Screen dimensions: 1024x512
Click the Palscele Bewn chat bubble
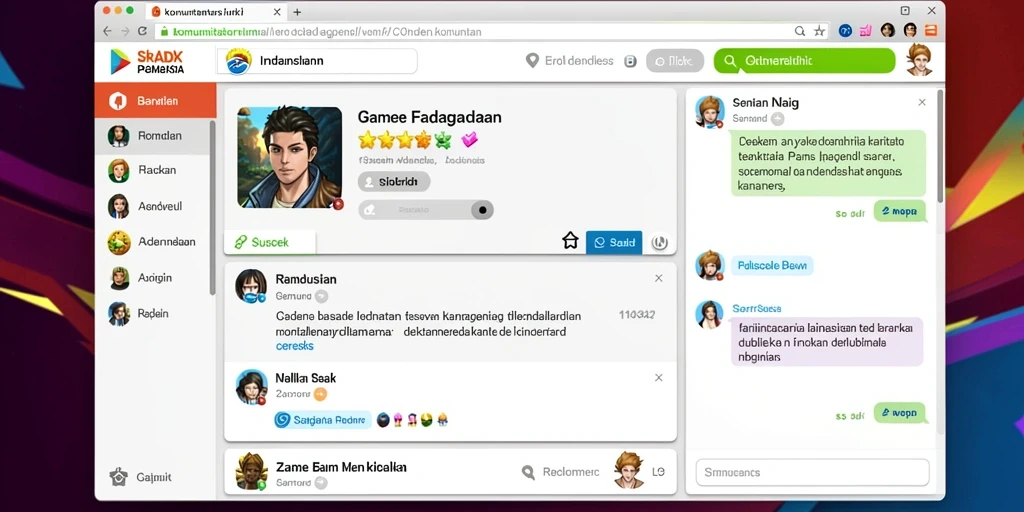pyautogui.click(x=772, y=265)
